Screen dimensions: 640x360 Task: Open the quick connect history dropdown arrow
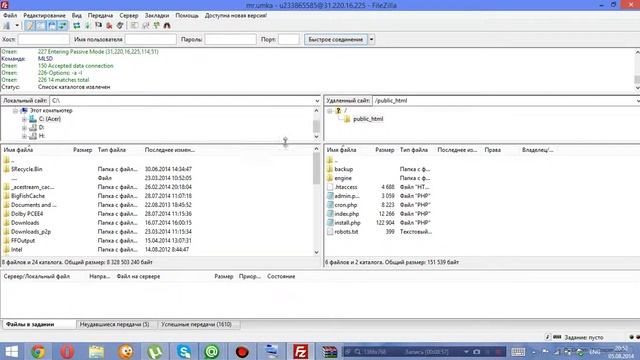(371, 40)
